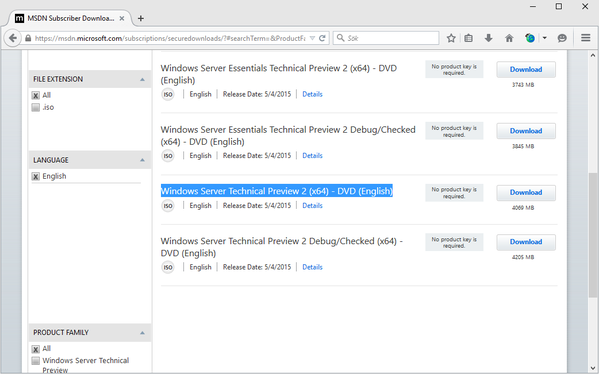599x374 pixels.
Task: Click the 3743 MB file size text
Action: (523, 85)
